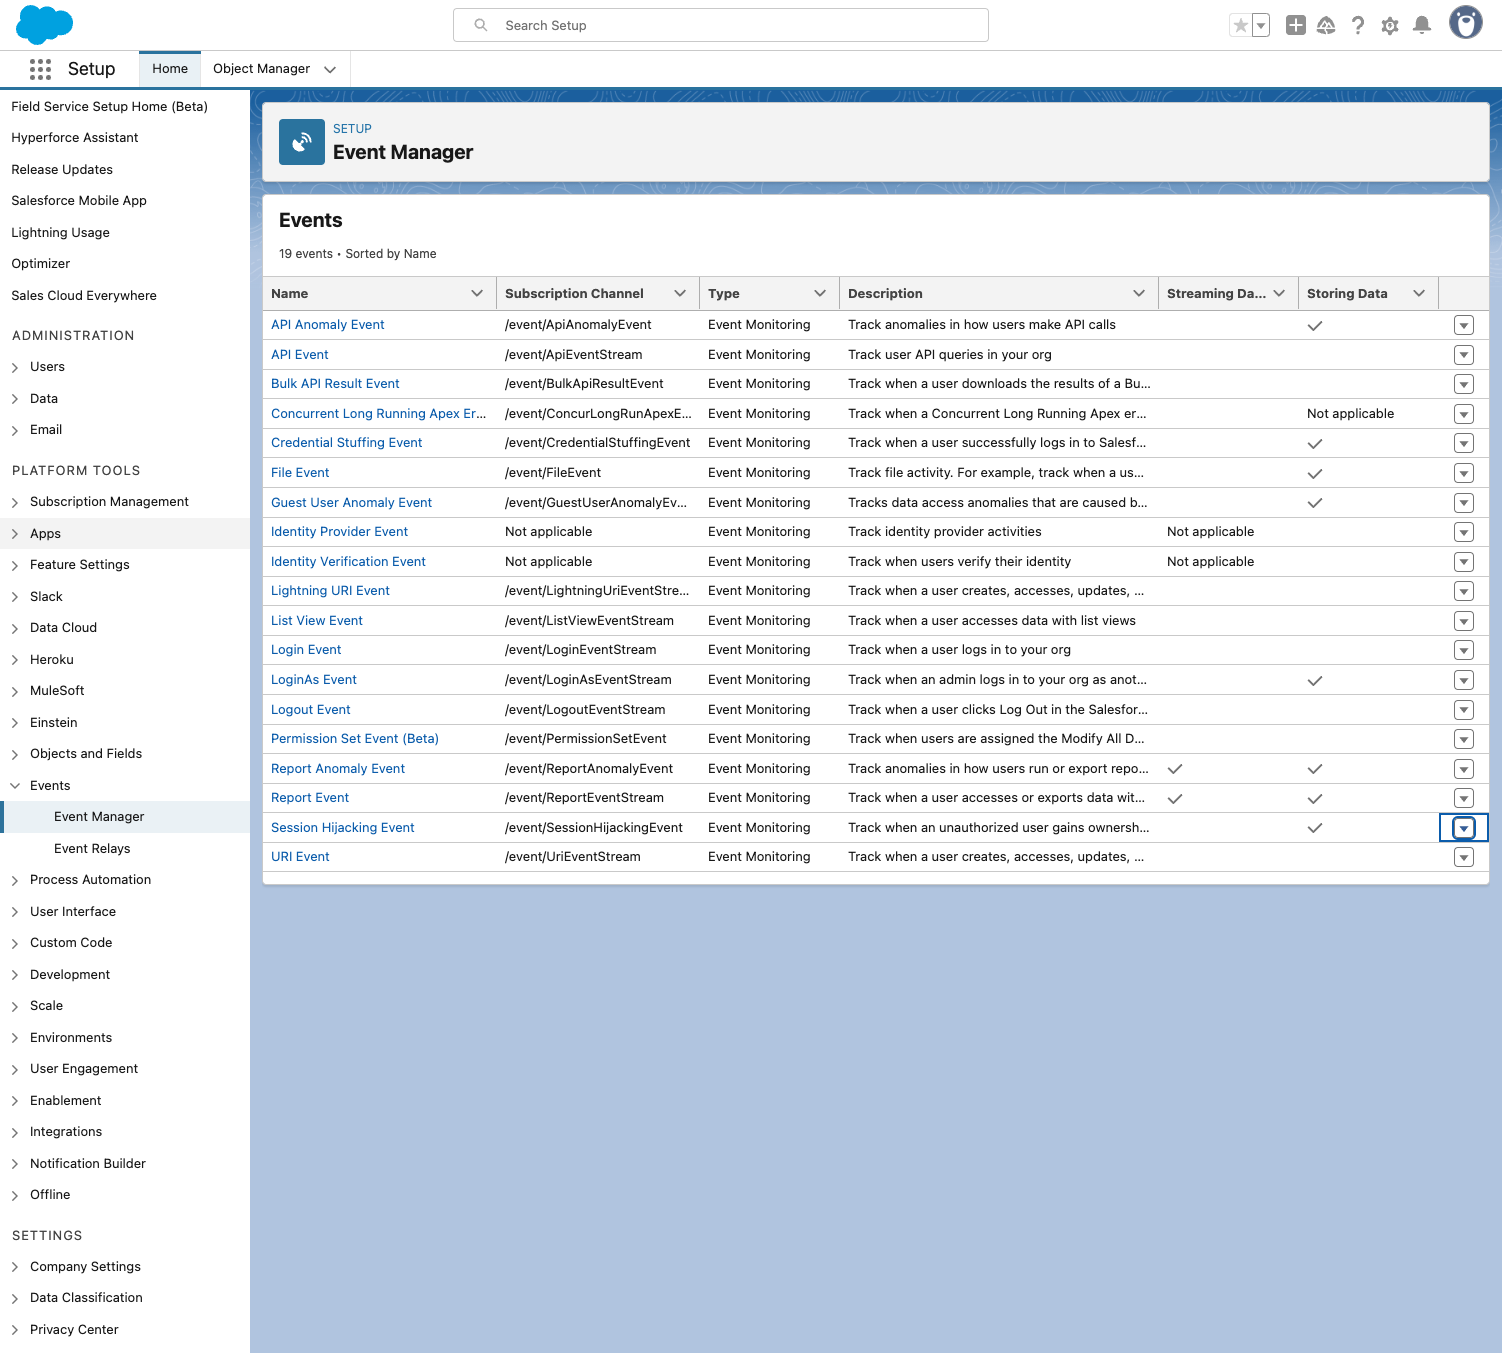Image resolution: width=1502 pixels, height=1353 pixels.
Task: Expand the Object Manager tab dropdown
Action: pos(330,69)
